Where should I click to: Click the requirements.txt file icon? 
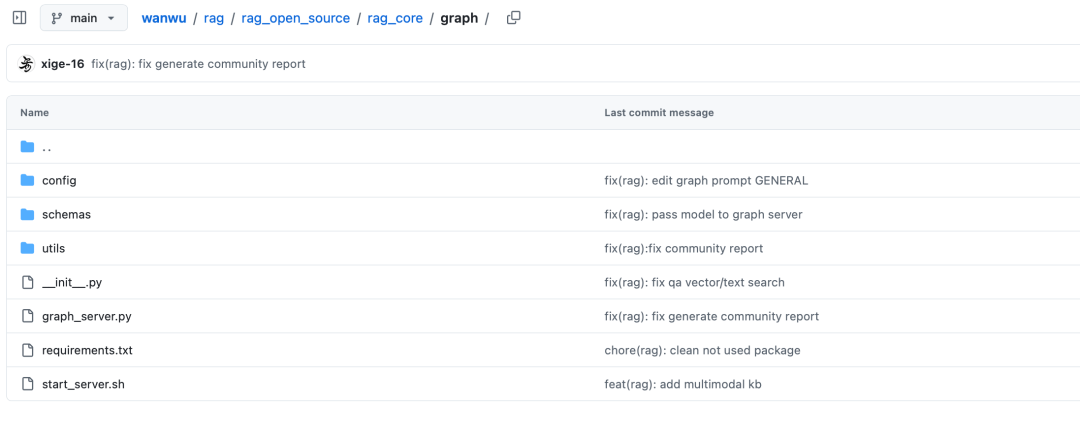coord(28,350)
